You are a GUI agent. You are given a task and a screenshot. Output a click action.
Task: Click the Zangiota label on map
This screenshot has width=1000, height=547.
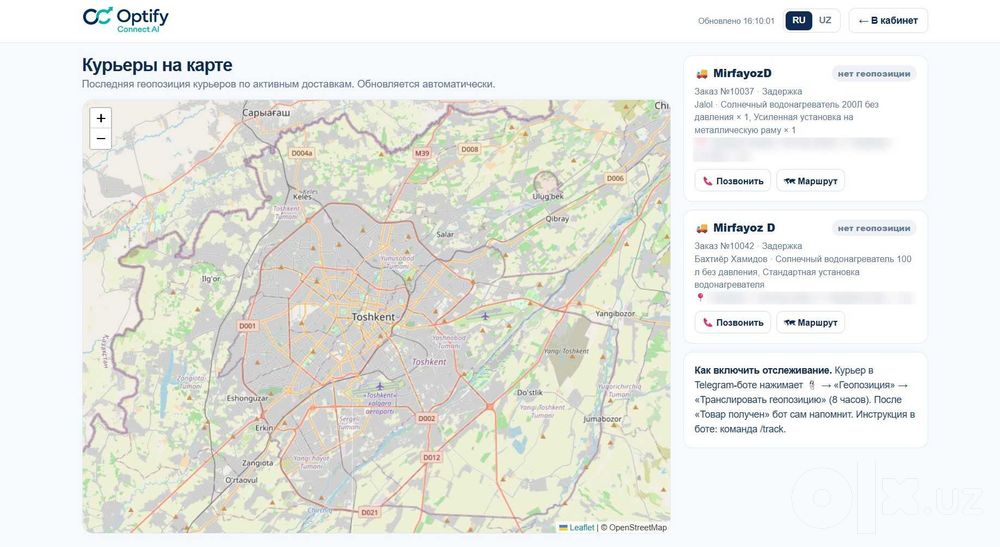click(257, 463)
